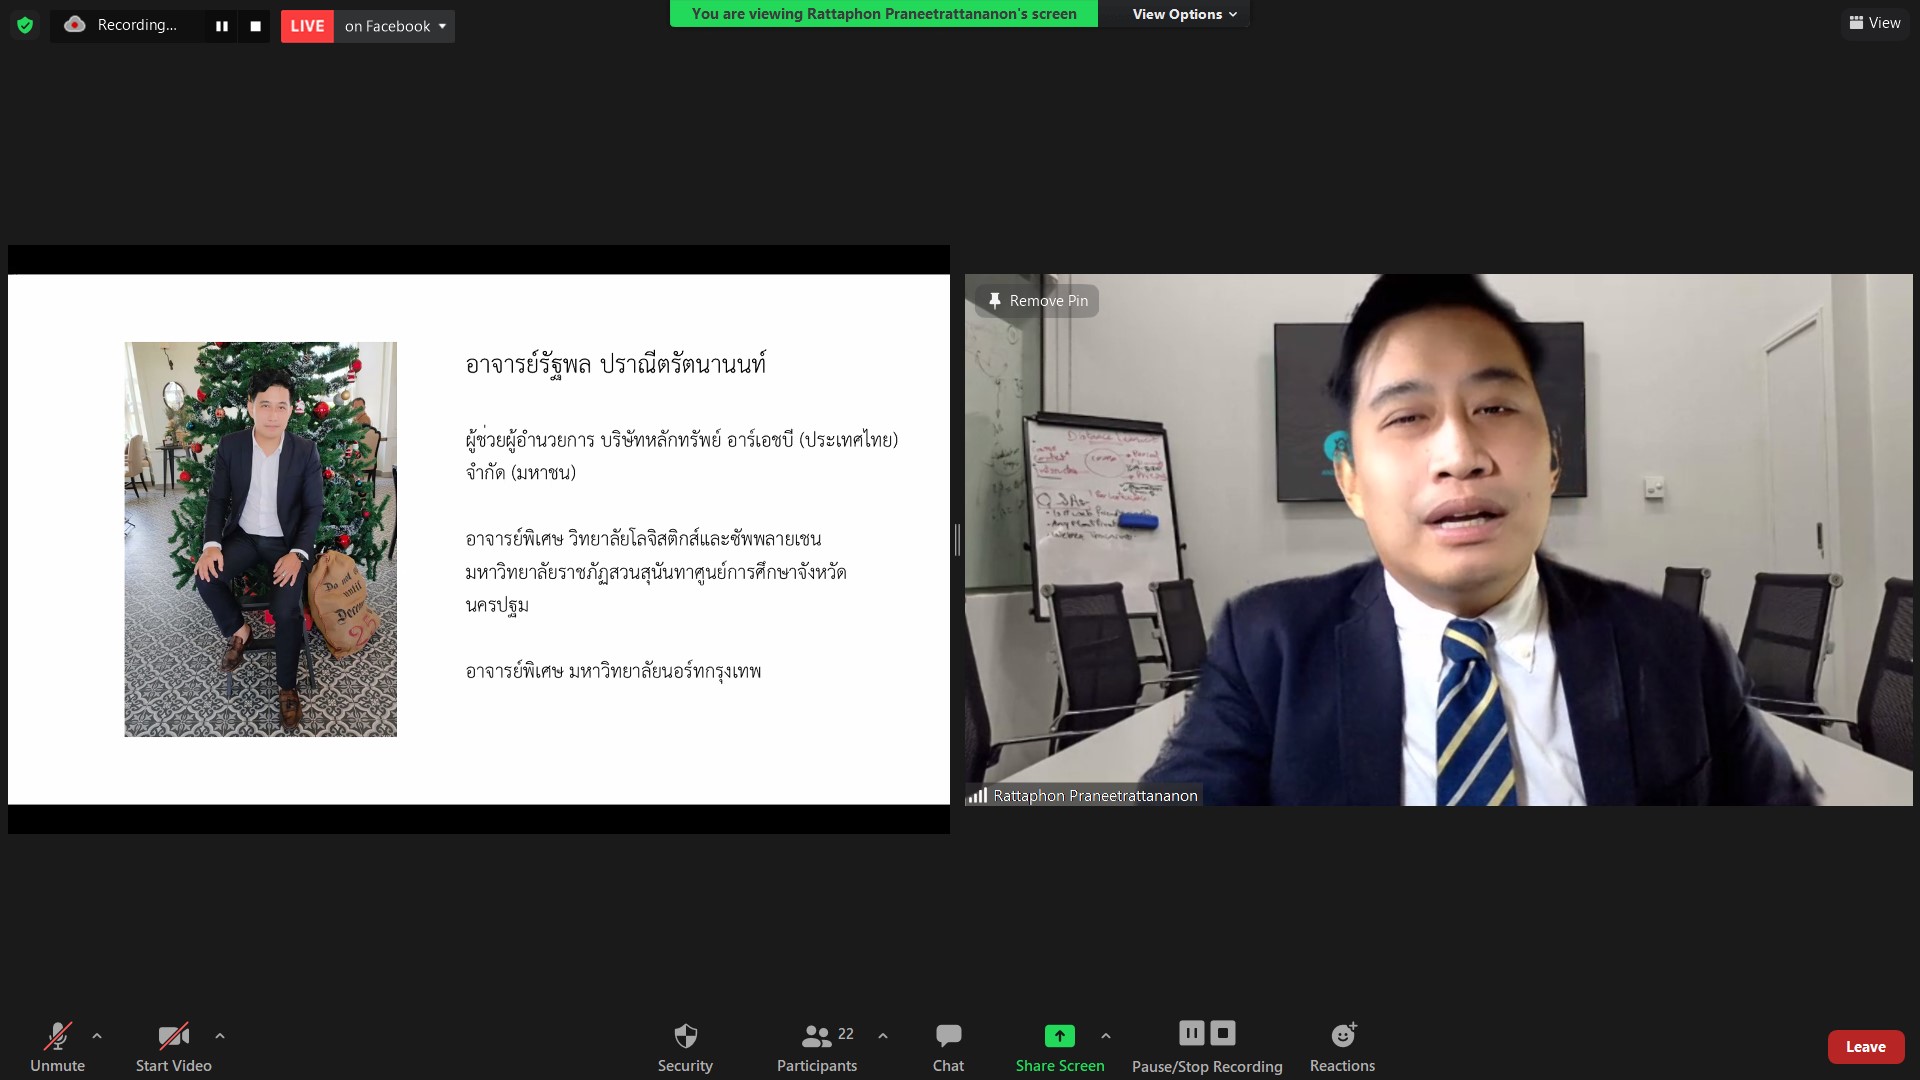Expand share options arrow beside Share Screen

click(x=1106, y=1036)
